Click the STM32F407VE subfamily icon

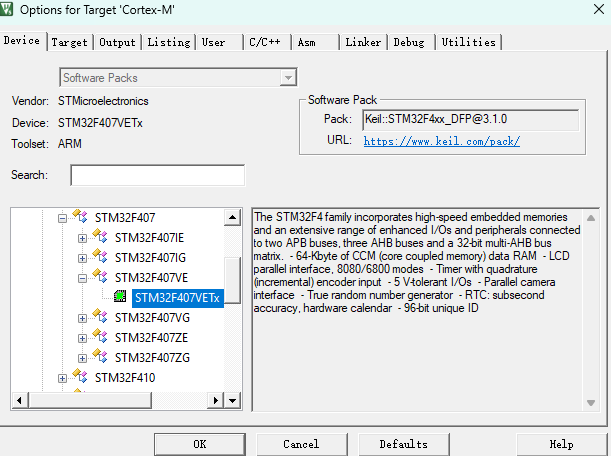click(x=100, y=276)
